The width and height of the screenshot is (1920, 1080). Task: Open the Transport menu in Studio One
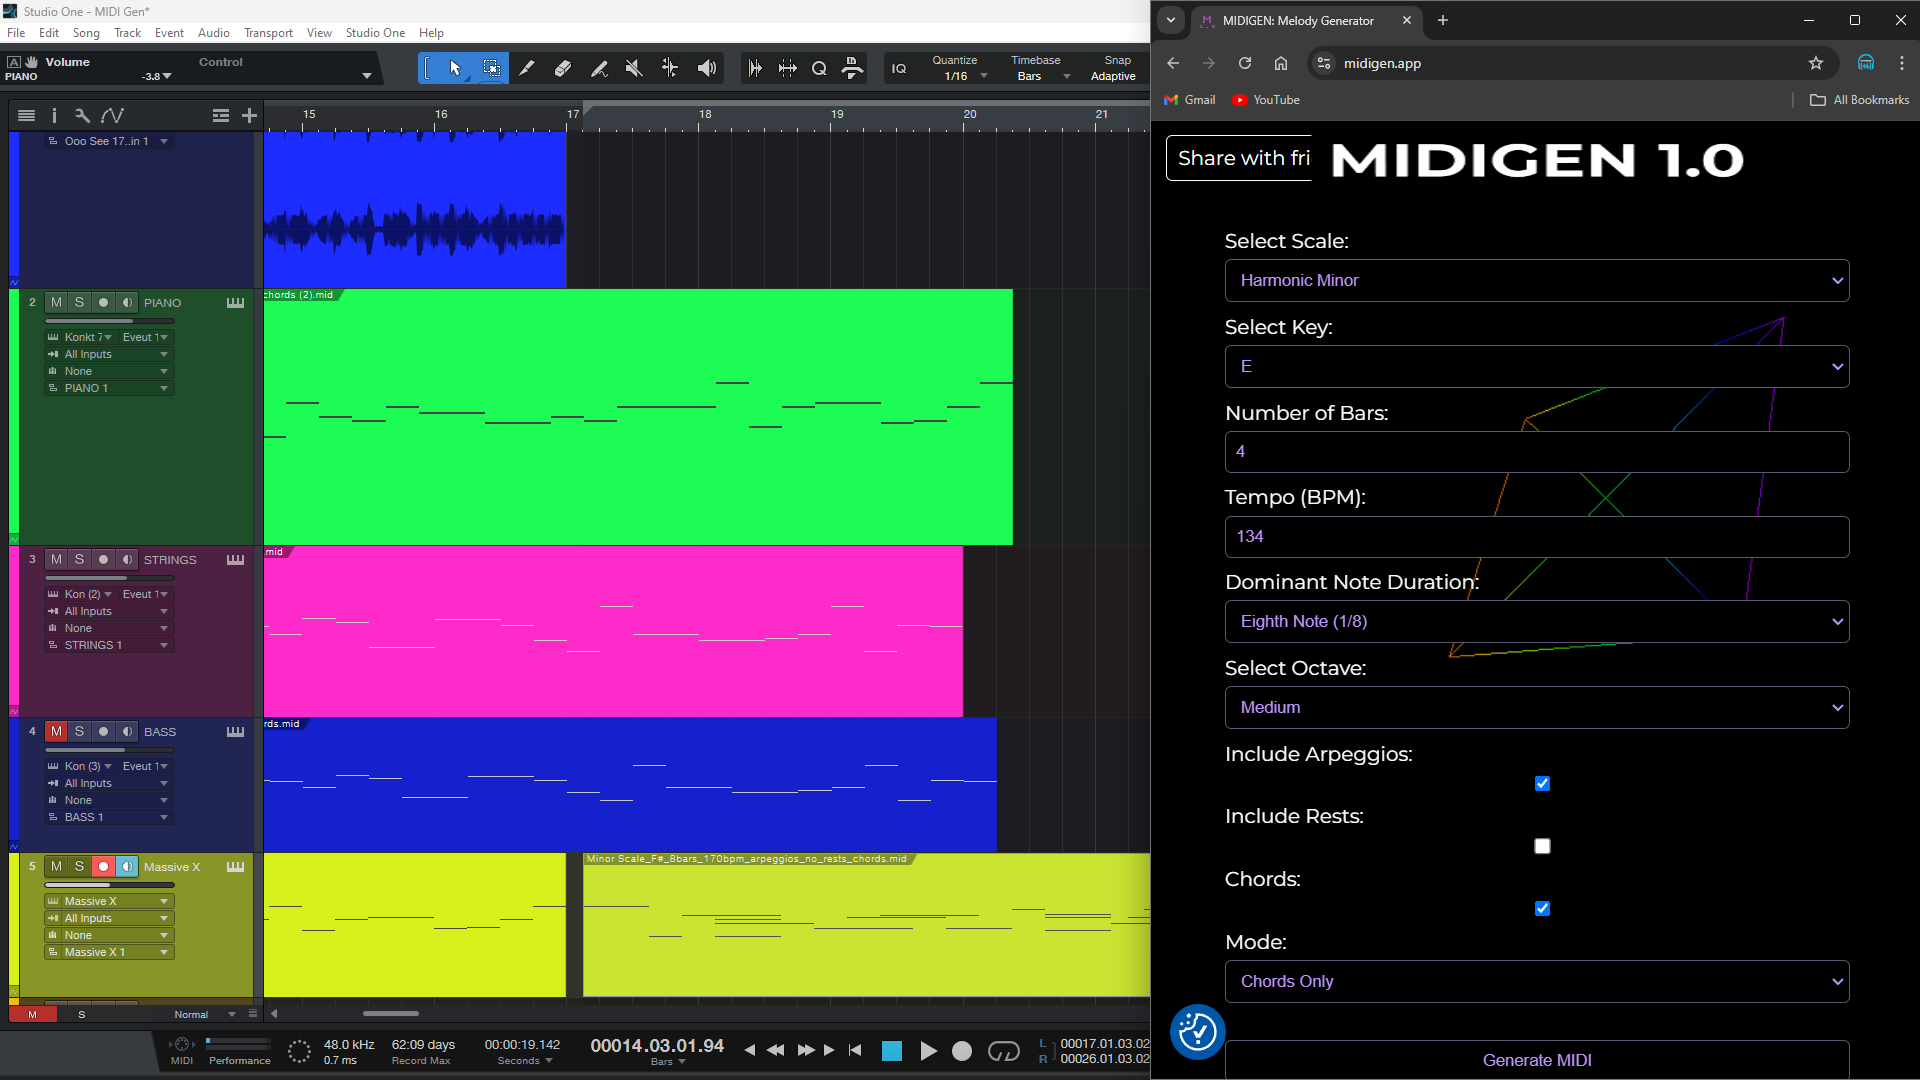(x=268, y=32)
